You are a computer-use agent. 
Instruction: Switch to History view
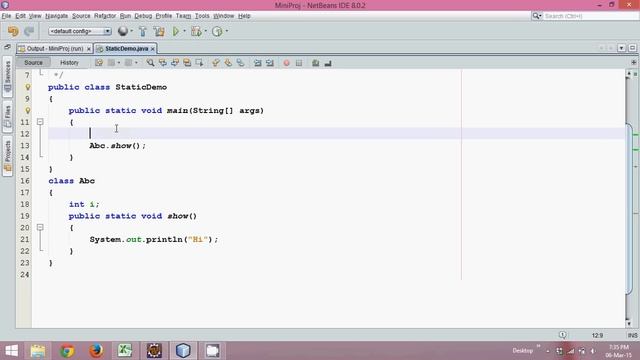click(69, 63)
